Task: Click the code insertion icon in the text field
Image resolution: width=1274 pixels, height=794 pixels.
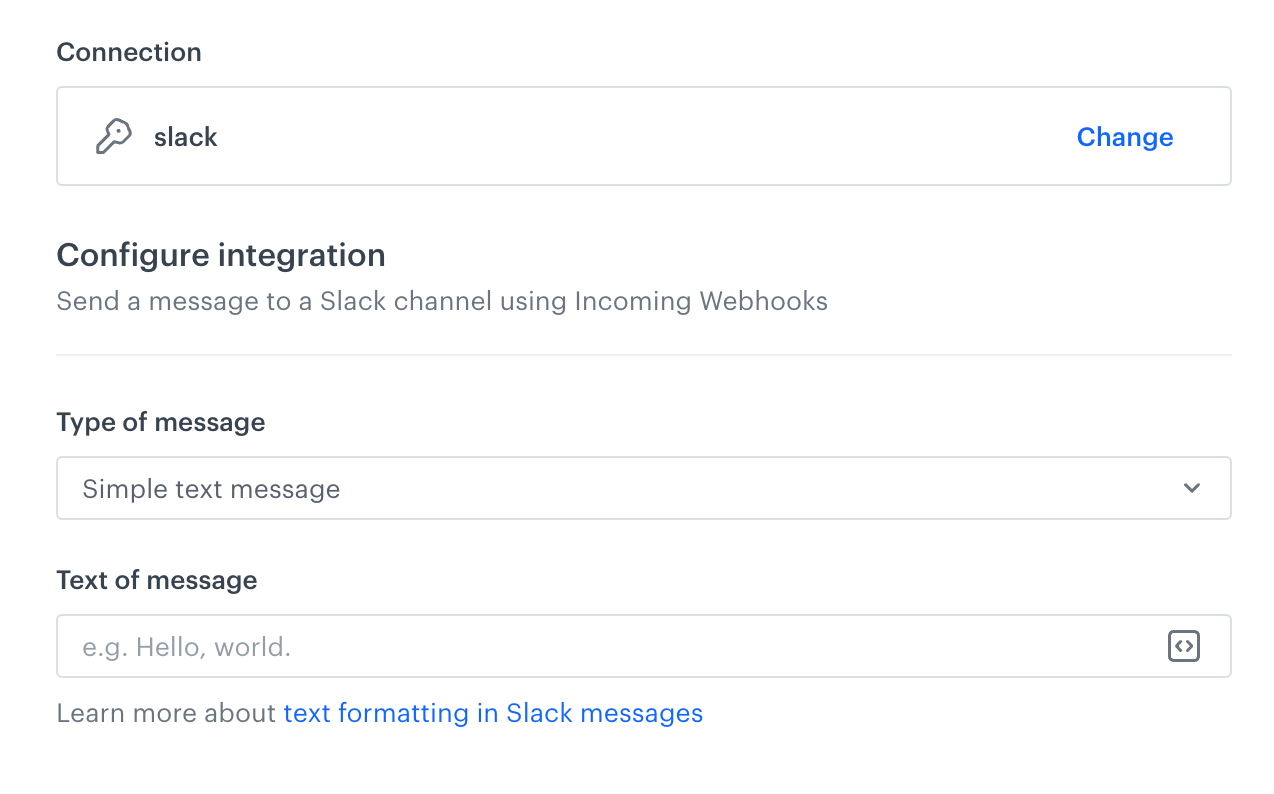Action: [x=1184, y=646]
